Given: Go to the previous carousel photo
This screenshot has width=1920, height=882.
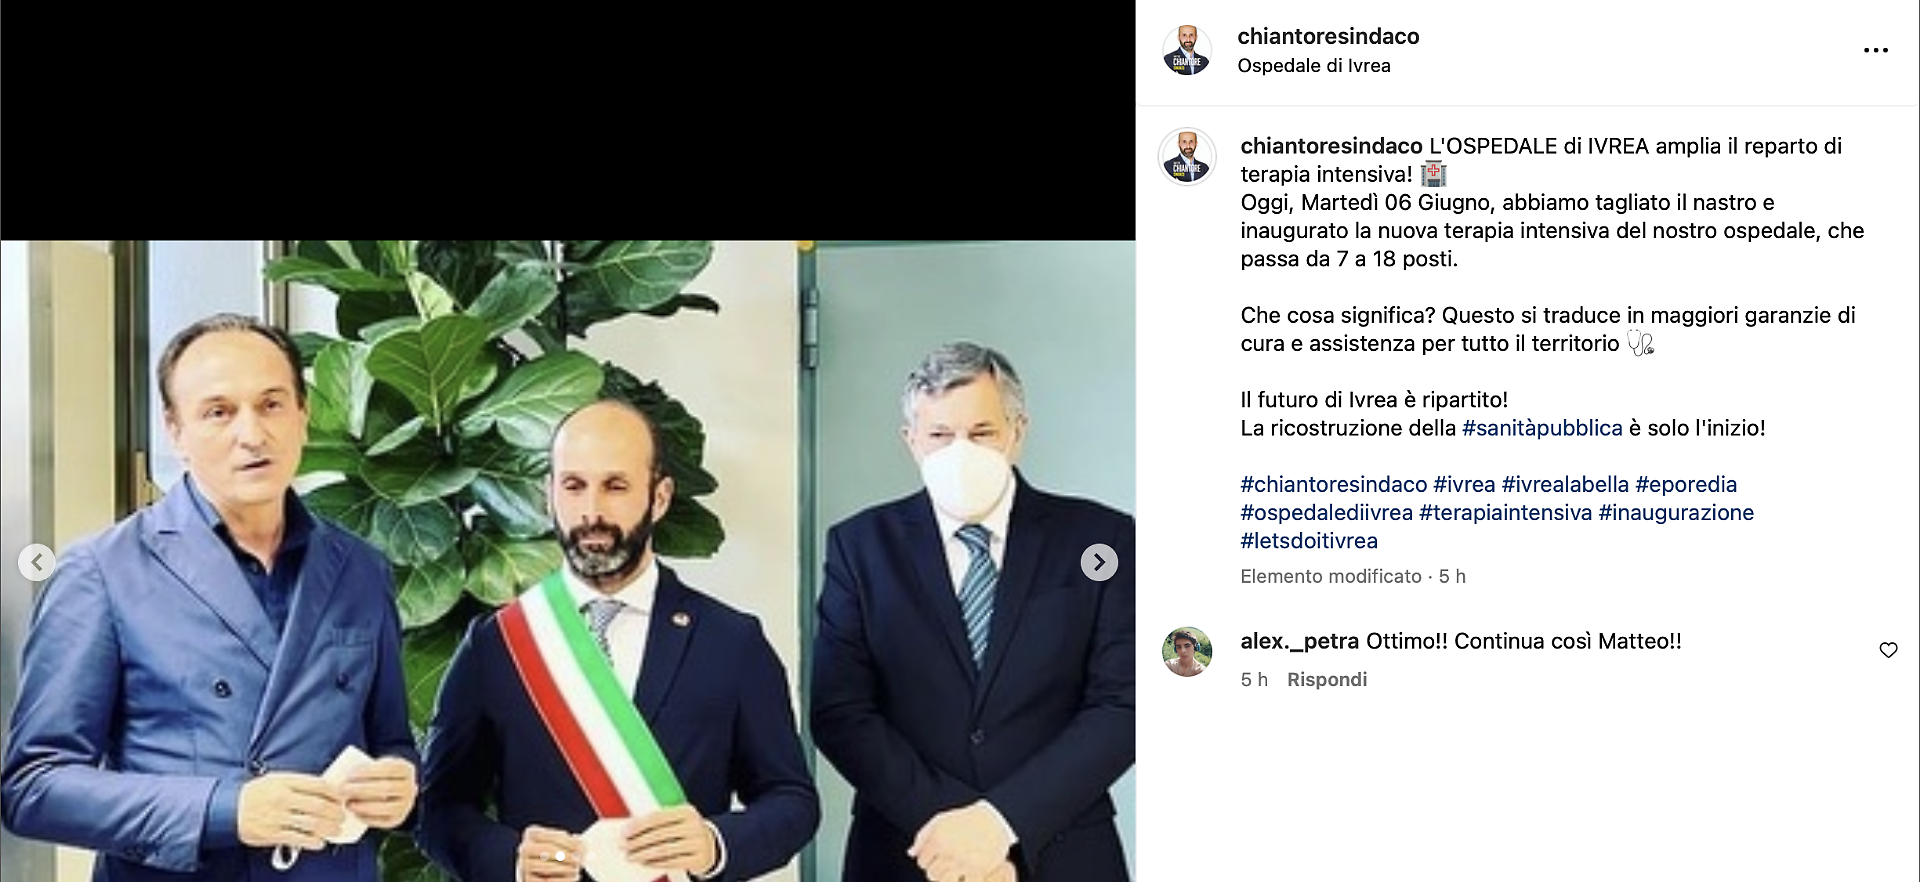Looking at the screenshot, I should pyautogui.click(x=37, y=562).
